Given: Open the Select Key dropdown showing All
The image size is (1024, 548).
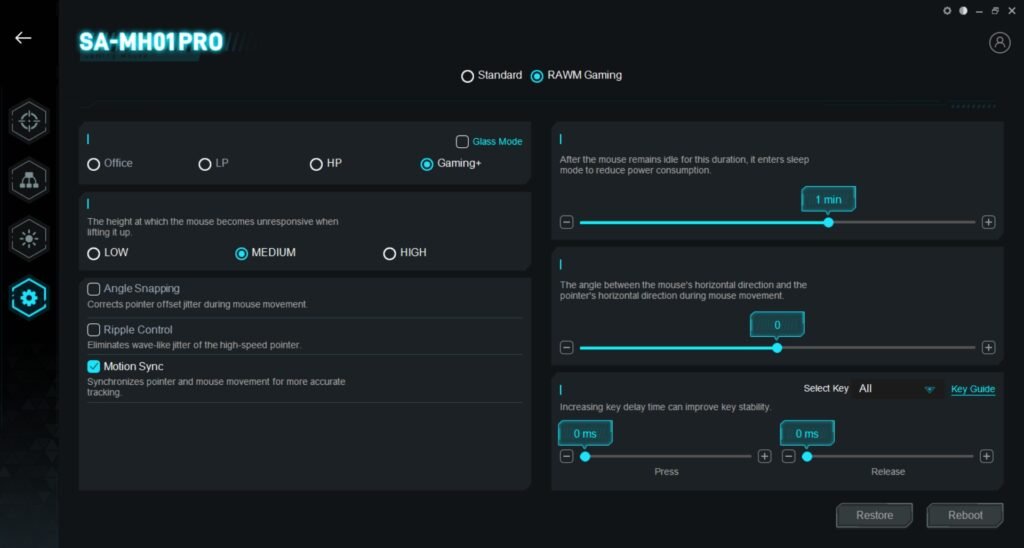Looking at the screenshot, I should (897, 389).
